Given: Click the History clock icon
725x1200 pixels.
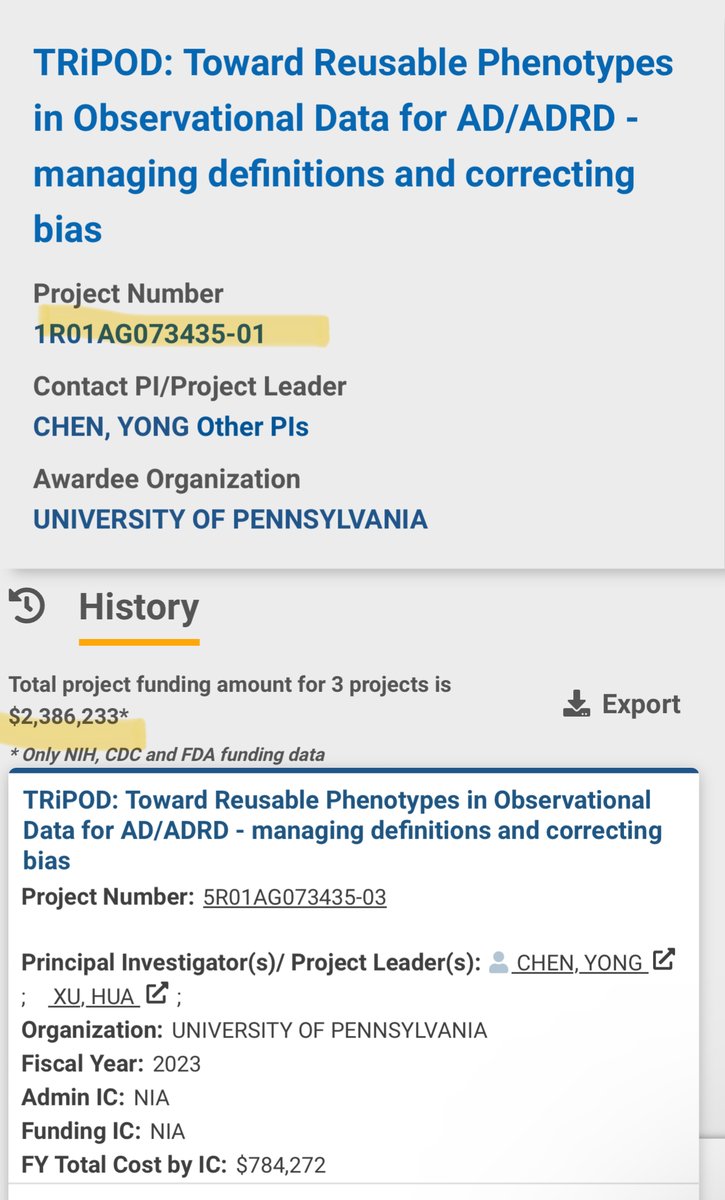Looking at the screenshot, I should coord(26,607).
